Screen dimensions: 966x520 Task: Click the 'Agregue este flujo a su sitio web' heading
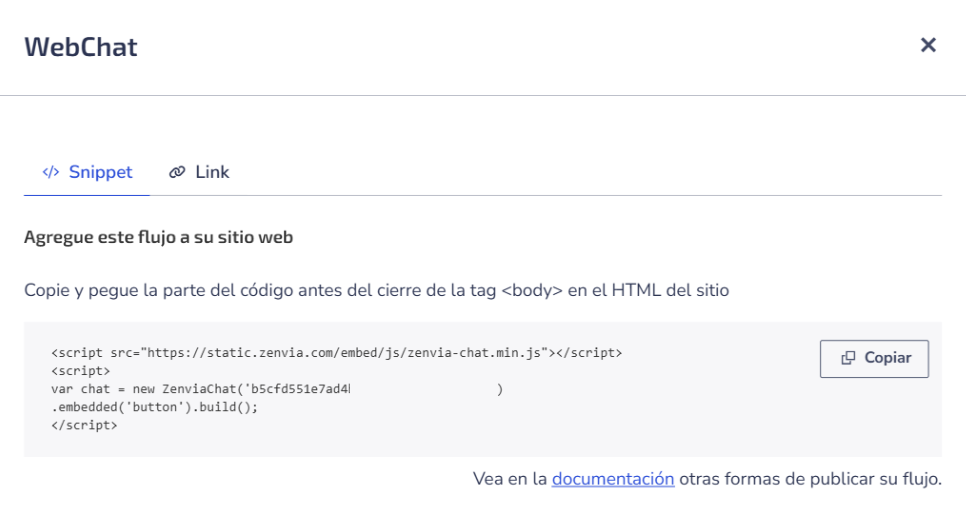[158, 237]
